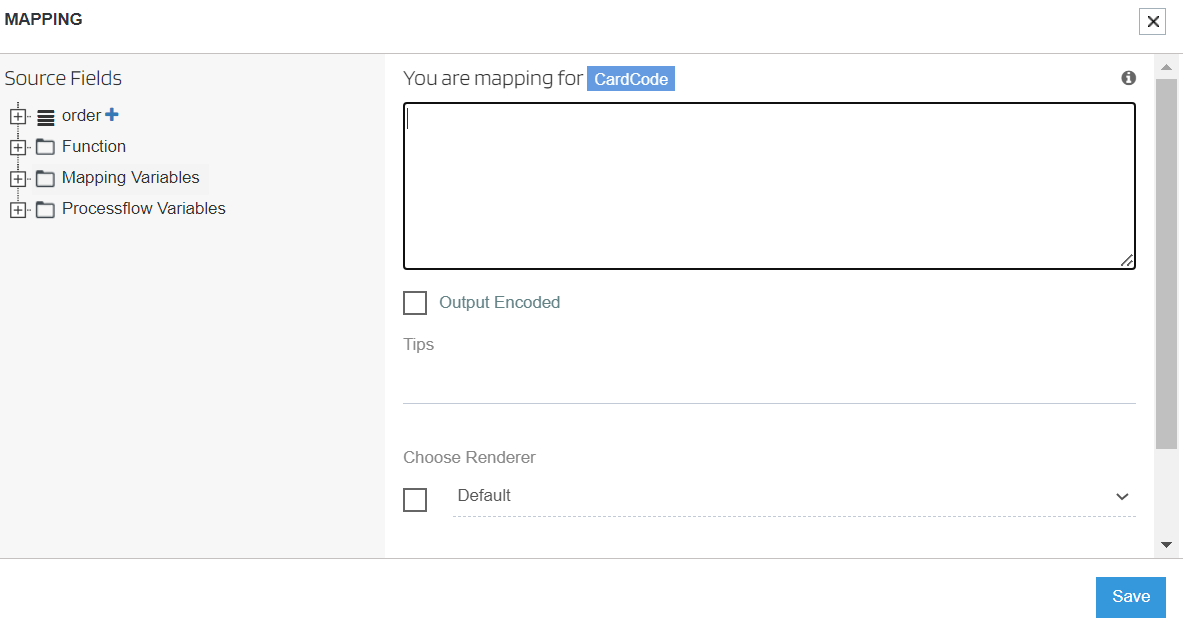This screenshot has width=1183, height=633.
Task: Enable the Output Encoded checkbox
Action: (x=415, y=303)
